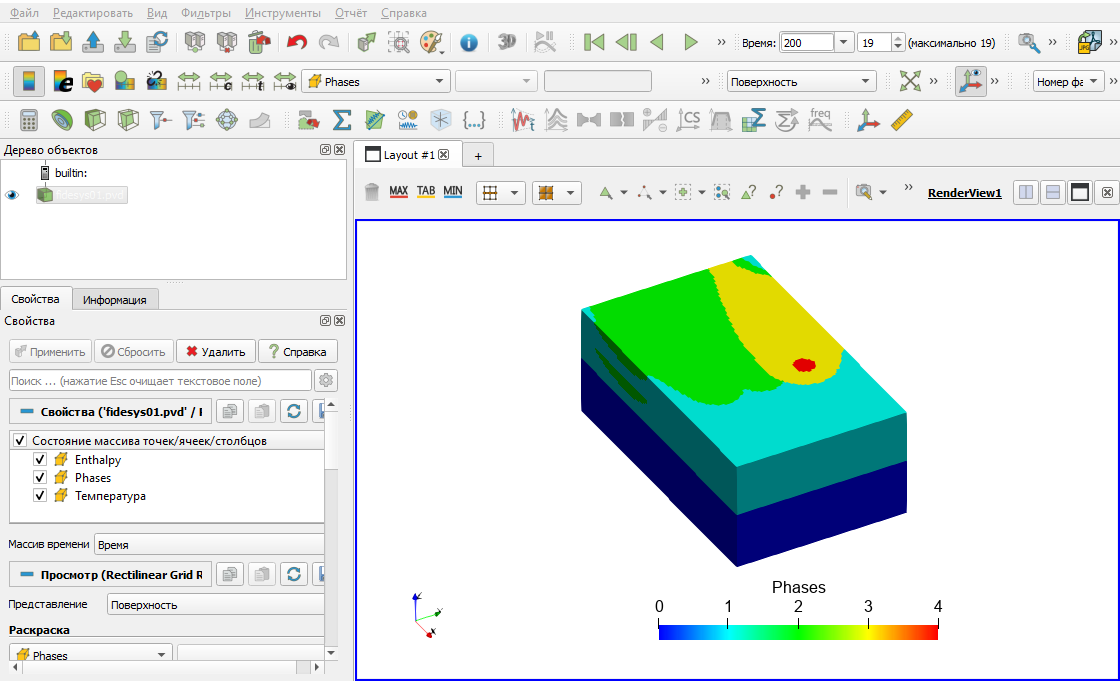Click the color palette editor icon
1120x681 pixels.
click(431, 43)
